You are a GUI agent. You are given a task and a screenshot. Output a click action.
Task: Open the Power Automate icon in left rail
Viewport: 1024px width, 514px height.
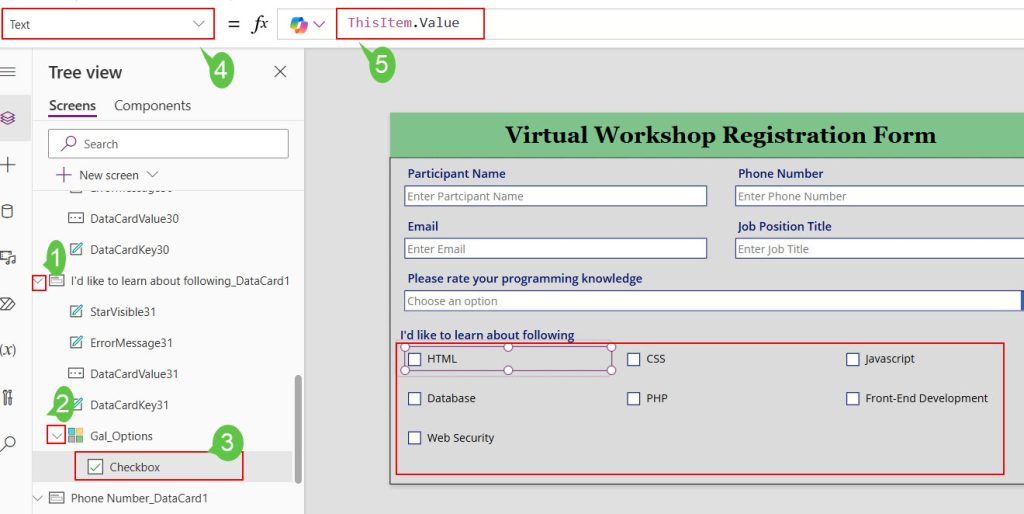pyautogui.click(x=8, y=304)
